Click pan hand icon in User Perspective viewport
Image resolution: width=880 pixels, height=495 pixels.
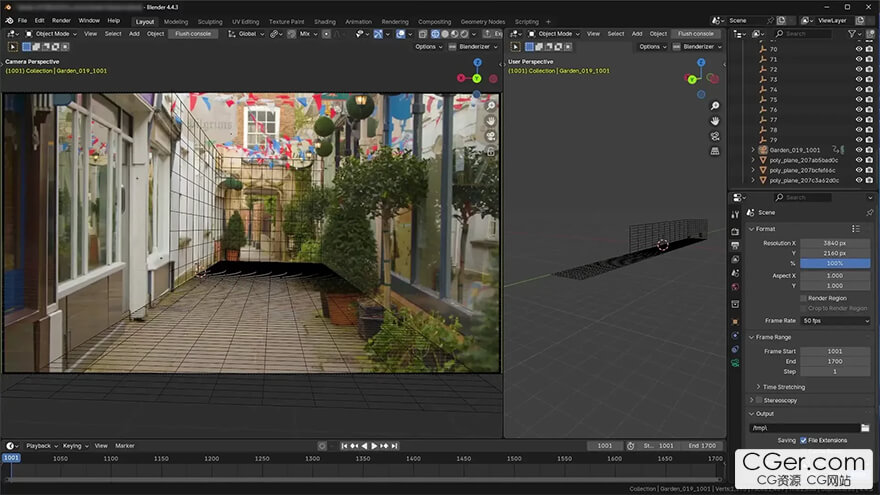click(715, 121)
